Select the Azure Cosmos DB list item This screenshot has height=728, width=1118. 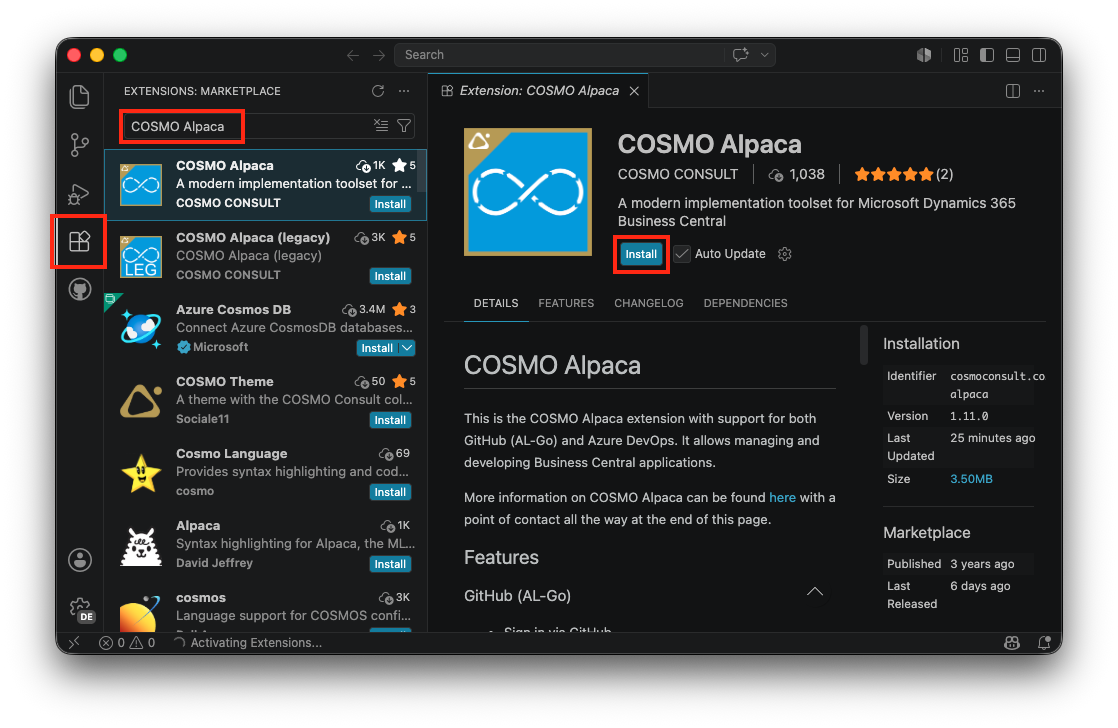click(x=265, y=329)
